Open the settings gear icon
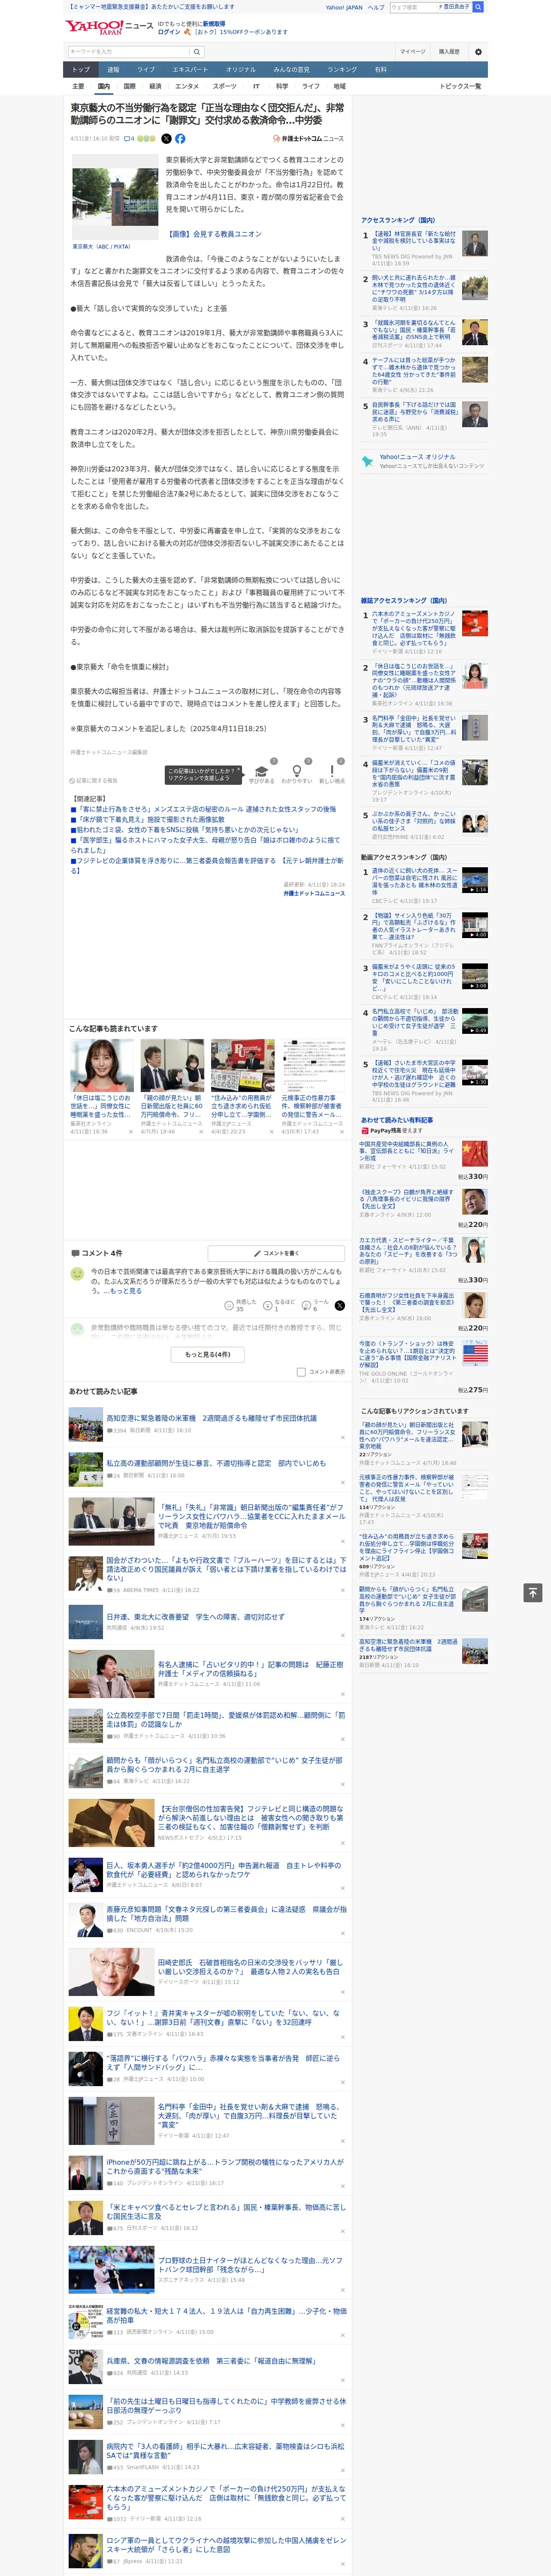 (x=478, y=52)
